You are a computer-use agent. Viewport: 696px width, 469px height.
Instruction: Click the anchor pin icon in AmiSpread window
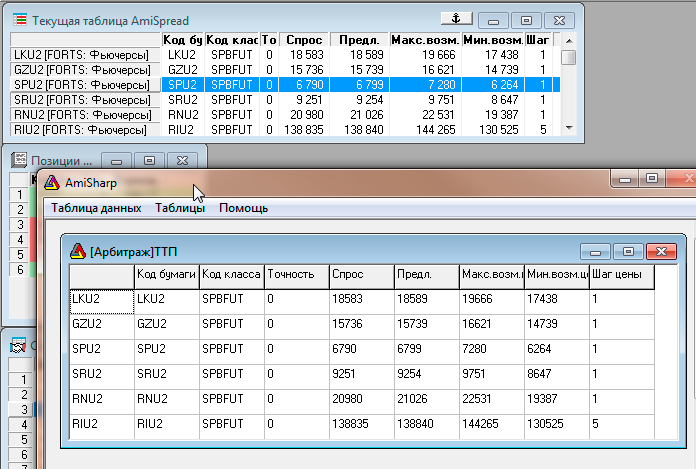coord(456,19)
